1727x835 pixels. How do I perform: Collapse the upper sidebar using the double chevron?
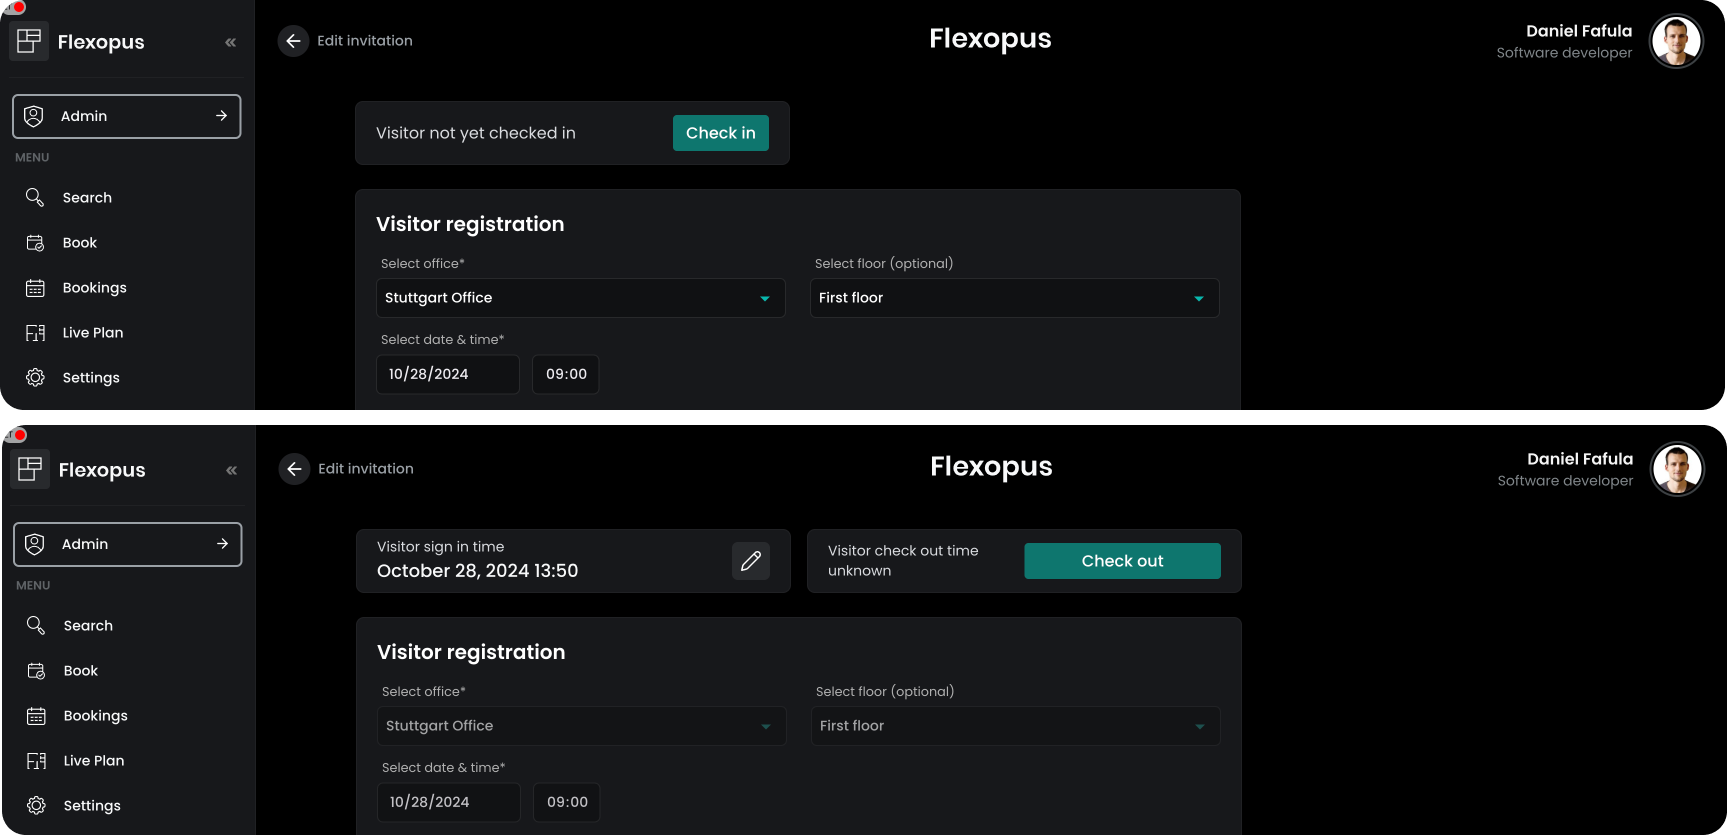coord(231,42)
